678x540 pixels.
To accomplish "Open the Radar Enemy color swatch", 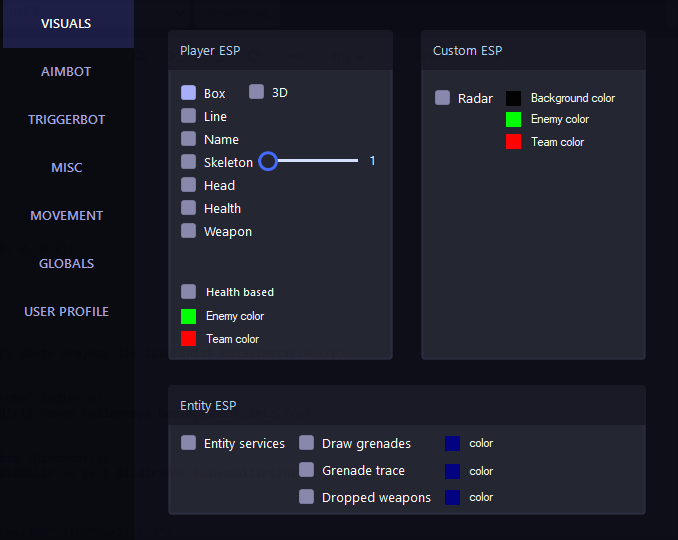I will point(513,119).
